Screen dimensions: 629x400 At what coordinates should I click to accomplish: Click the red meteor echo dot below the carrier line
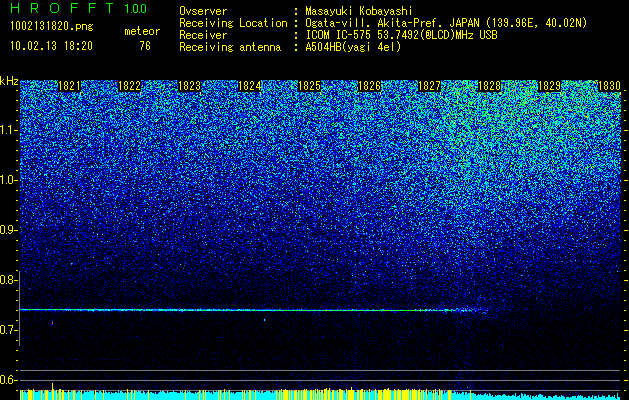point(52,322)
